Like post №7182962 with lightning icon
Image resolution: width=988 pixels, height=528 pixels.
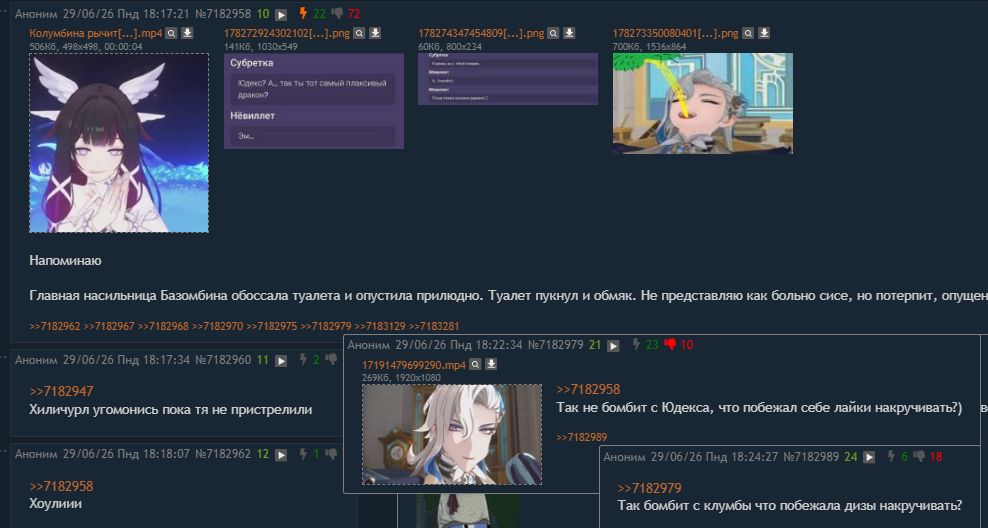[x=303, y=454]
